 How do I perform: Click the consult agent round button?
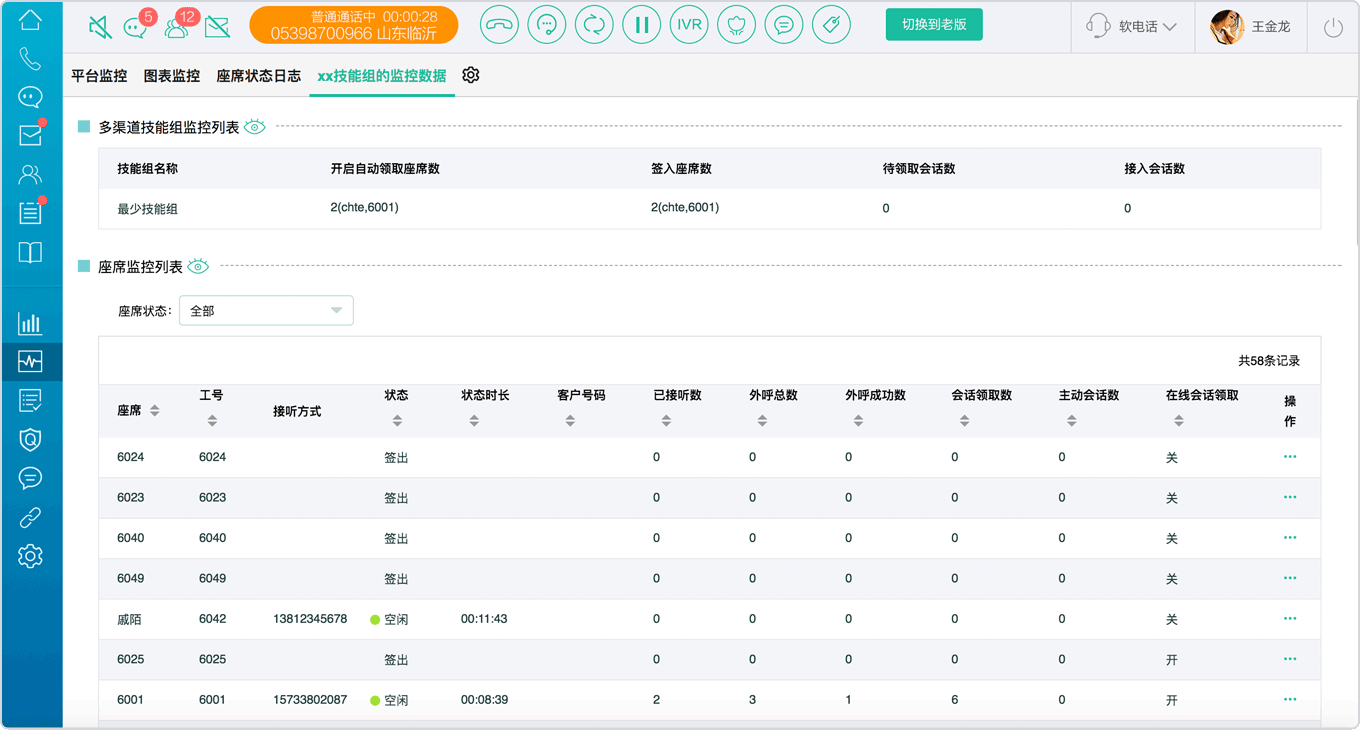(x=546, y=25)
